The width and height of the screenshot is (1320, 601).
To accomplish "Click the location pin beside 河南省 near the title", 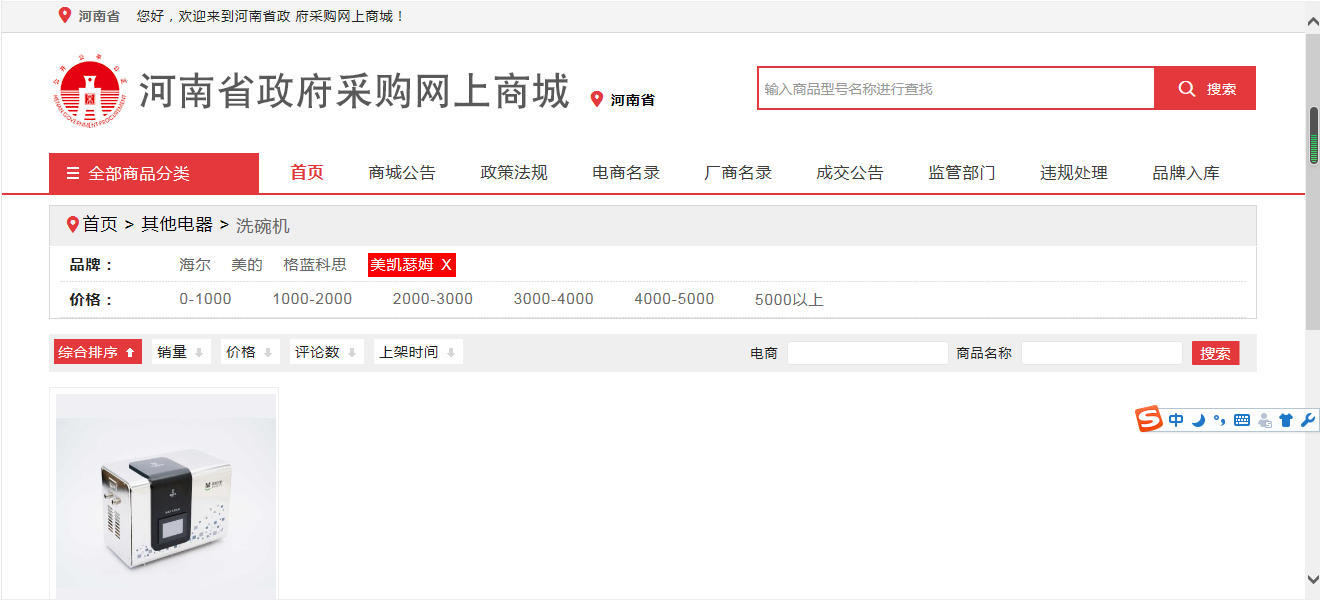I will click(597, 99).
